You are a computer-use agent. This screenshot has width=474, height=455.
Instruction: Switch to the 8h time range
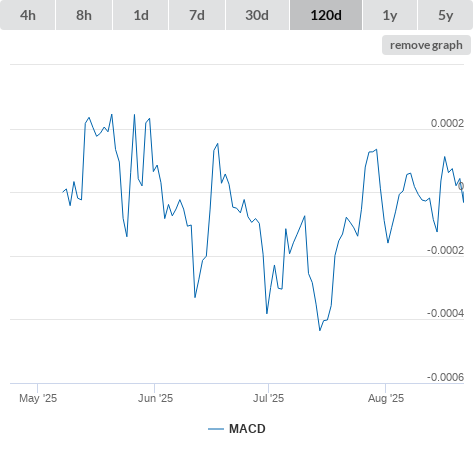(84, 15)
